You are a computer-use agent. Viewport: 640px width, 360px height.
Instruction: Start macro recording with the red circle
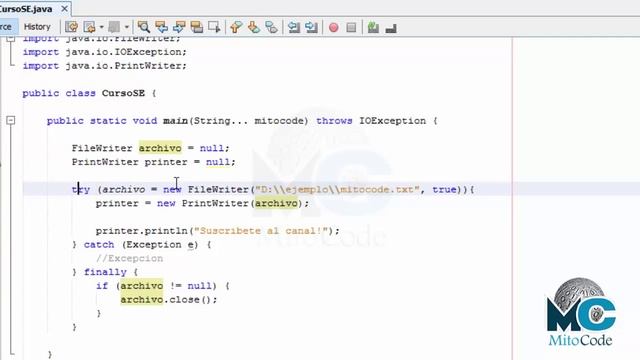[333, 27]
